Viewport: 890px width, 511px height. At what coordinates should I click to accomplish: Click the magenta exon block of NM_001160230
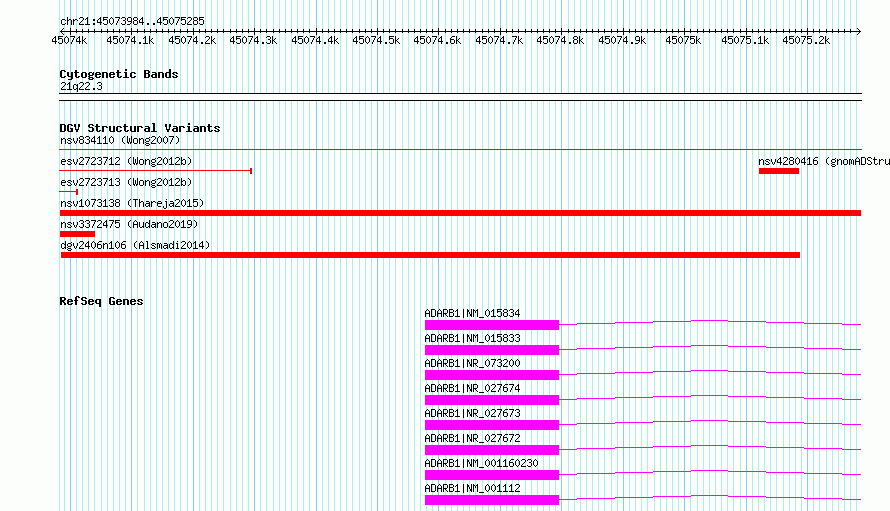(492, 475)
